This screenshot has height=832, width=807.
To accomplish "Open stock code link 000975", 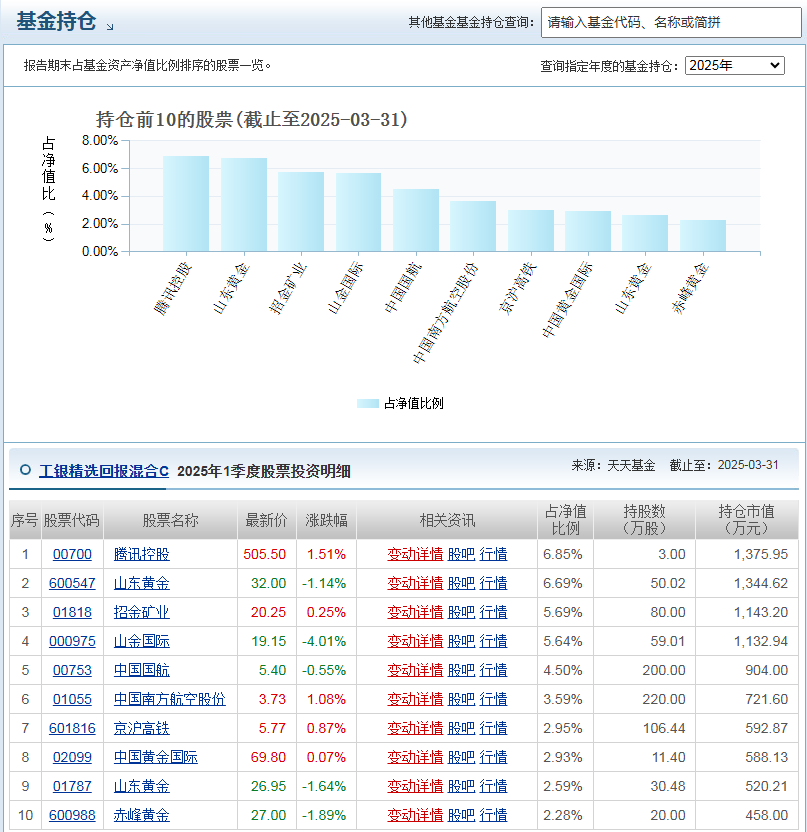I will pos(72,641).
